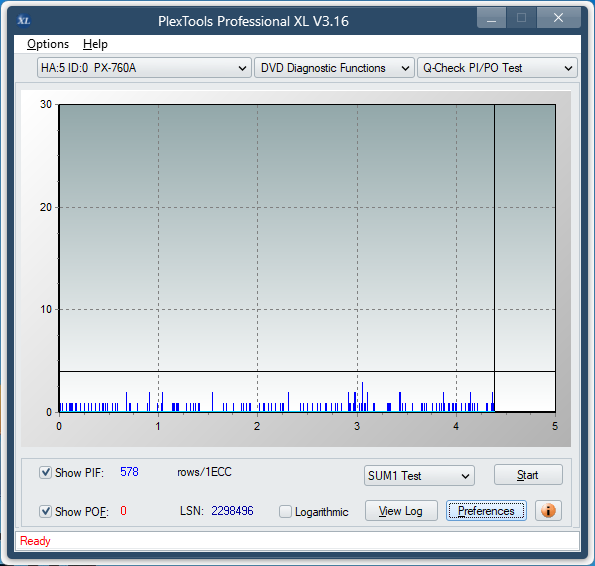The height and width of the screenshot is (566, 595).
Task: Click the Start button
Action: pyautogui.click(x=528, y=475)
